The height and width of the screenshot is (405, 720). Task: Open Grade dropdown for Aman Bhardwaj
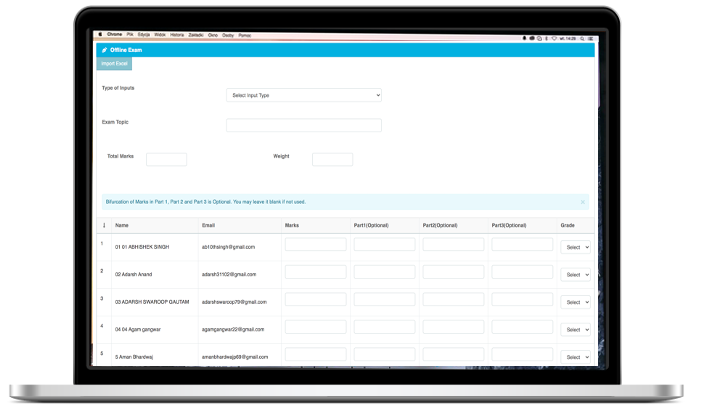pyautogui.click(x=575, y=357)
